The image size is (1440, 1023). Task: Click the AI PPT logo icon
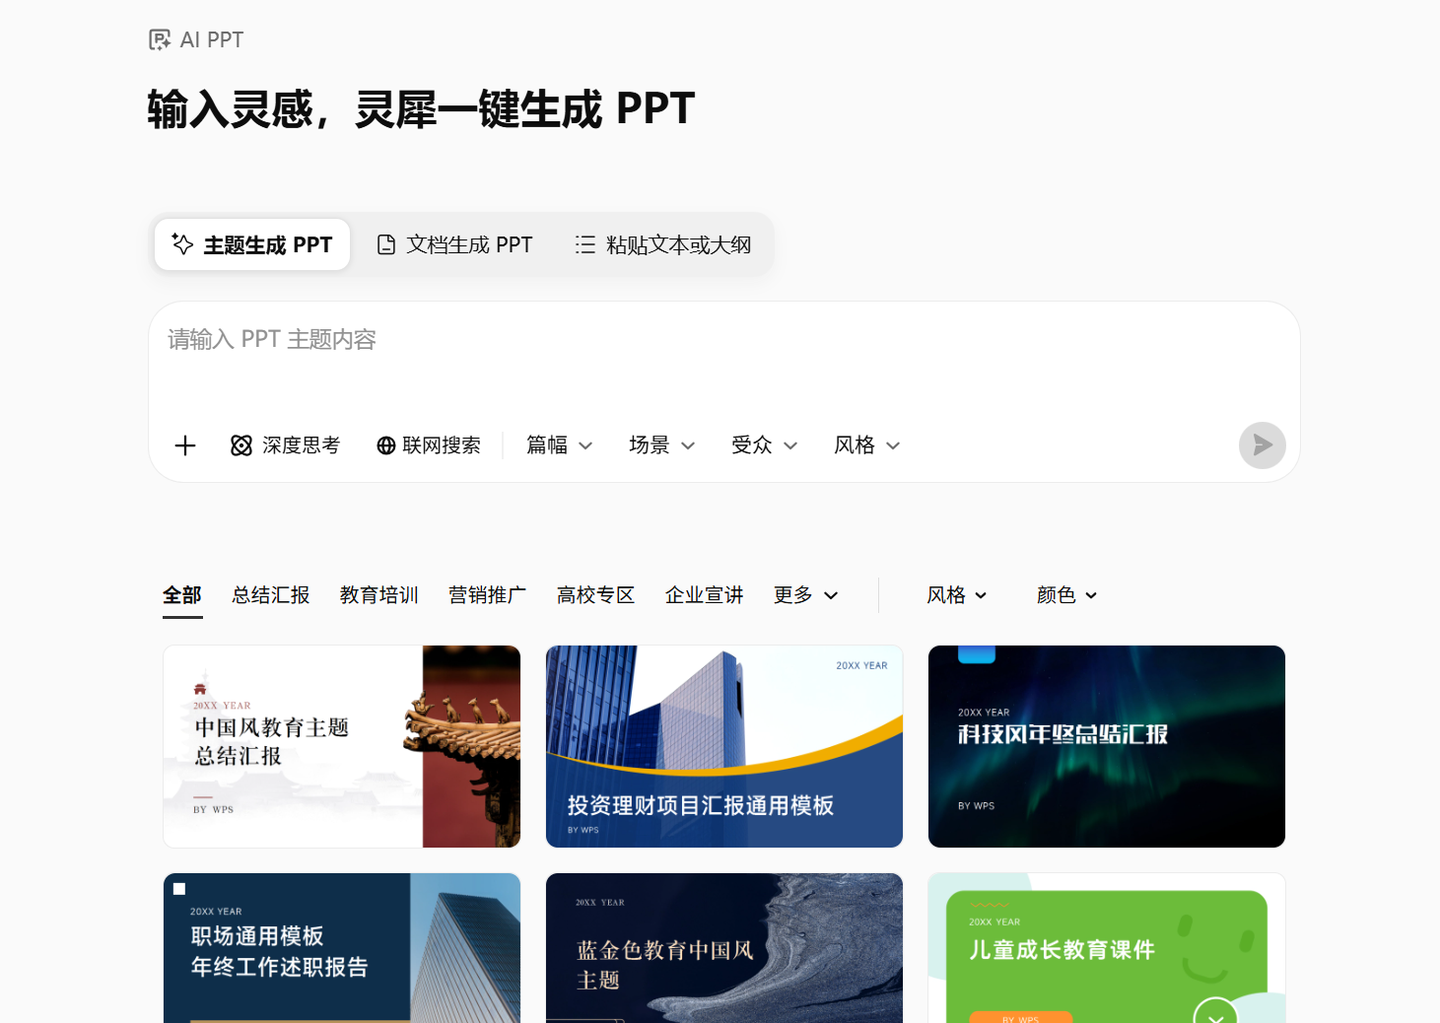[159, 40]
